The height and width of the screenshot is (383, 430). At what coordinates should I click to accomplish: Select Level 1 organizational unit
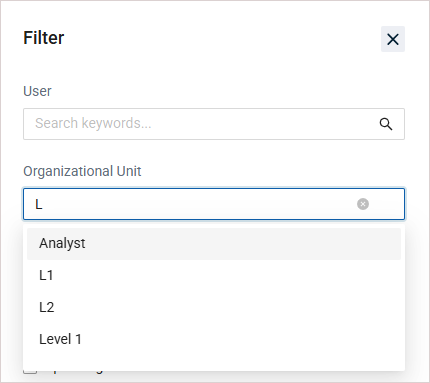point(214,340)
